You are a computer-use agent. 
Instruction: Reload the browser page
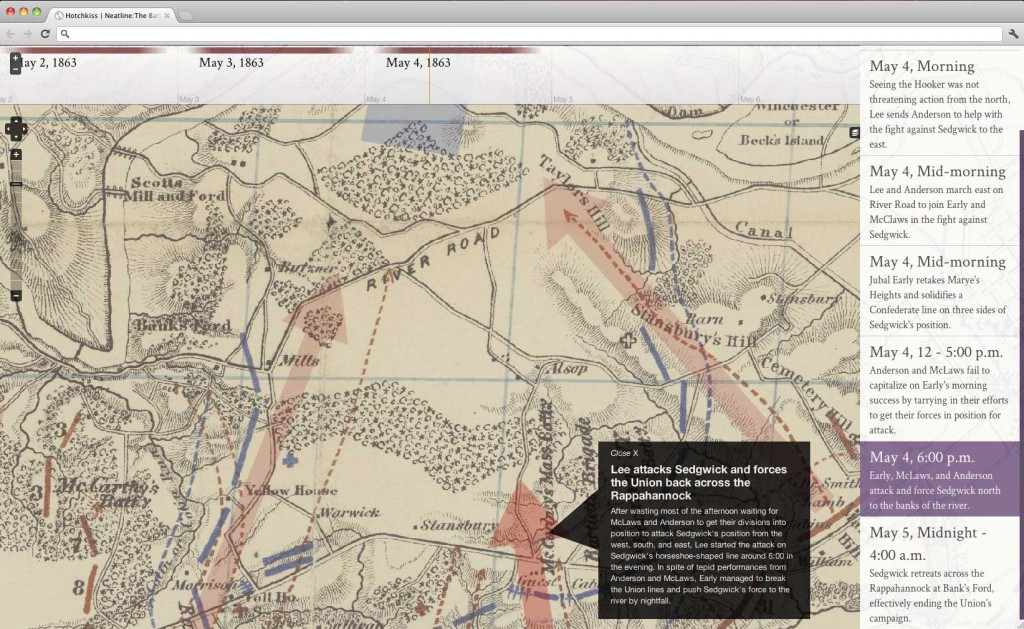point(45,33)
